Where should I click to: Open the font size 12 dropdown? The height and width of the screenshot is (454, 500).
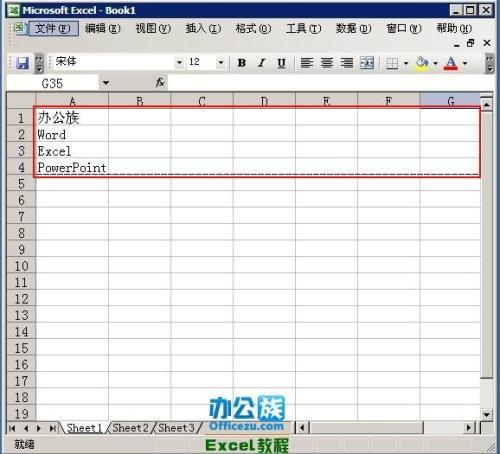click(x=220, y=62)
